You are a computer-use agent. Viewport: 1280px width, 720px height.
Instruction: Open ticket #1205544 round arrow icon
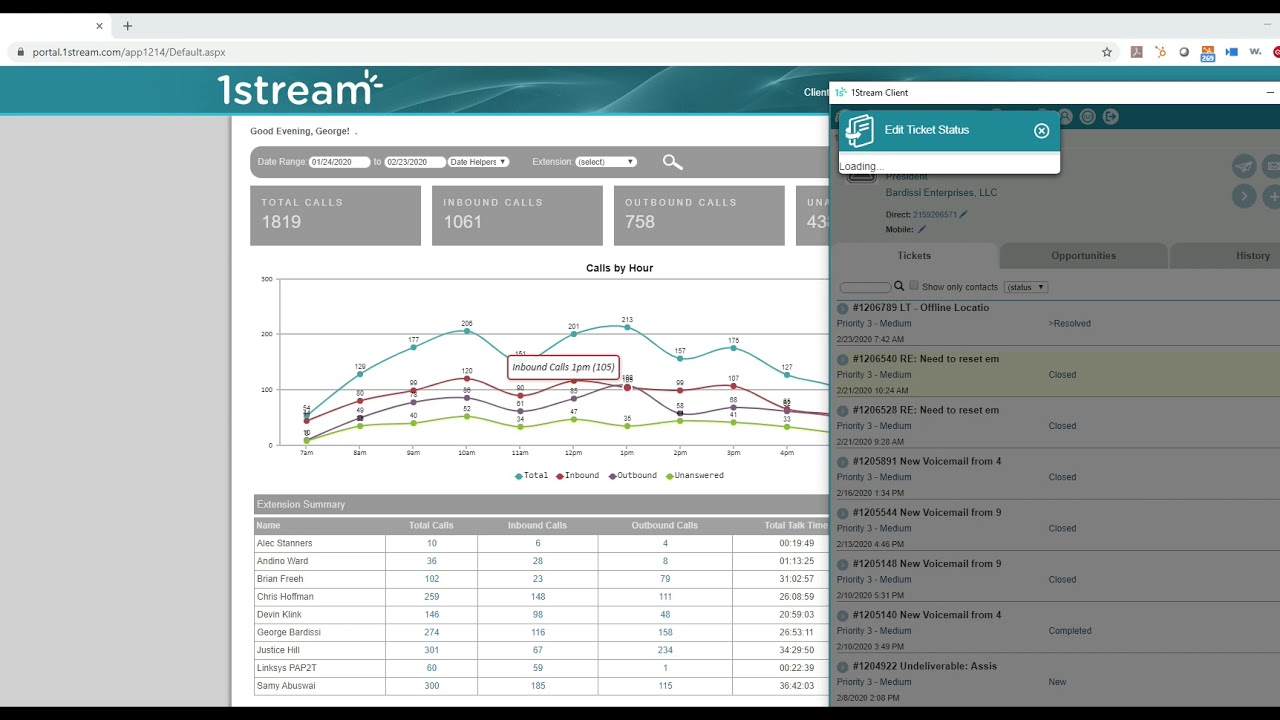(x=843, y=513)
